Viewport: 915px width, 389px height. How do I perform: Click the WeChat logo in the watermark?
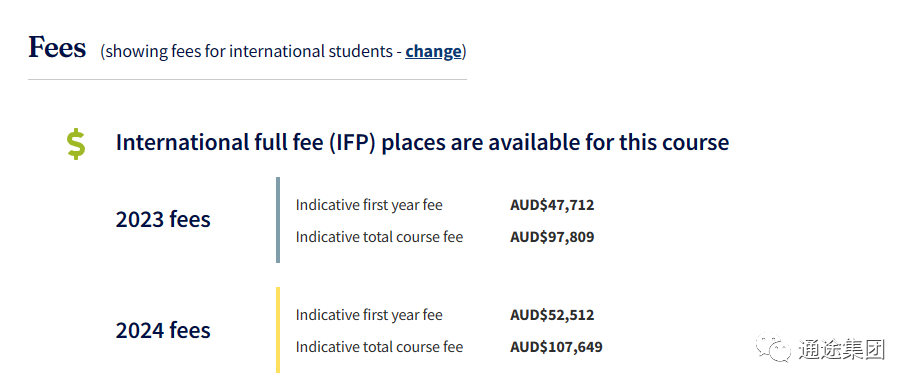(773, 348)
